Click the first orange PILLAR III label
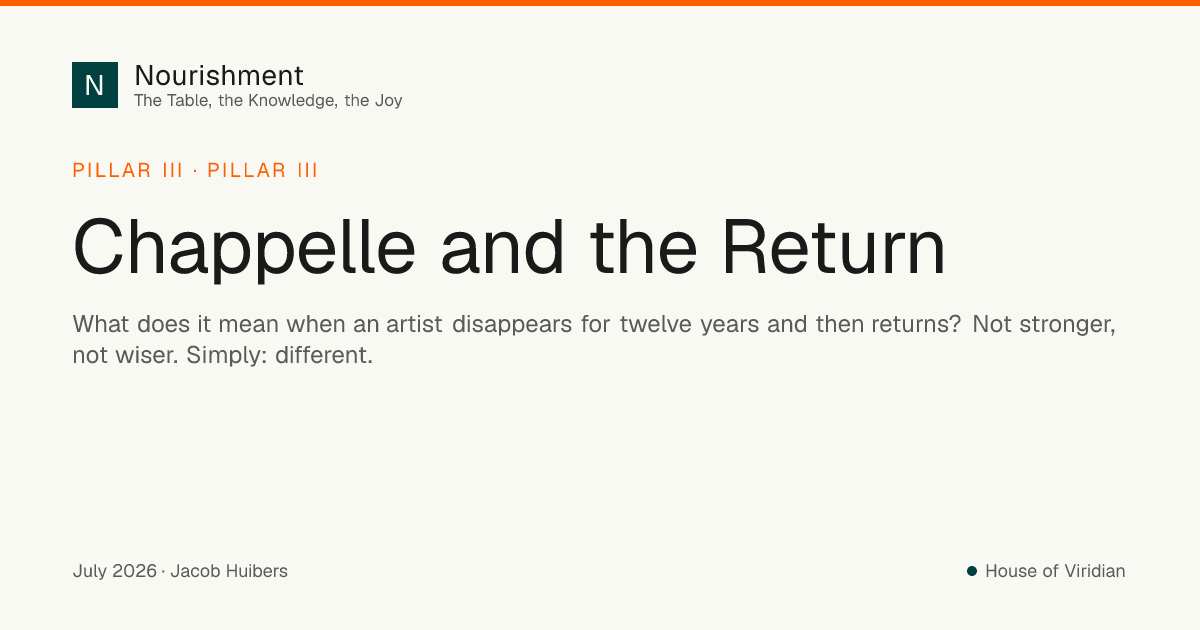The height and width of the screenshot is (630, 1200). click(x=128, y=170)
